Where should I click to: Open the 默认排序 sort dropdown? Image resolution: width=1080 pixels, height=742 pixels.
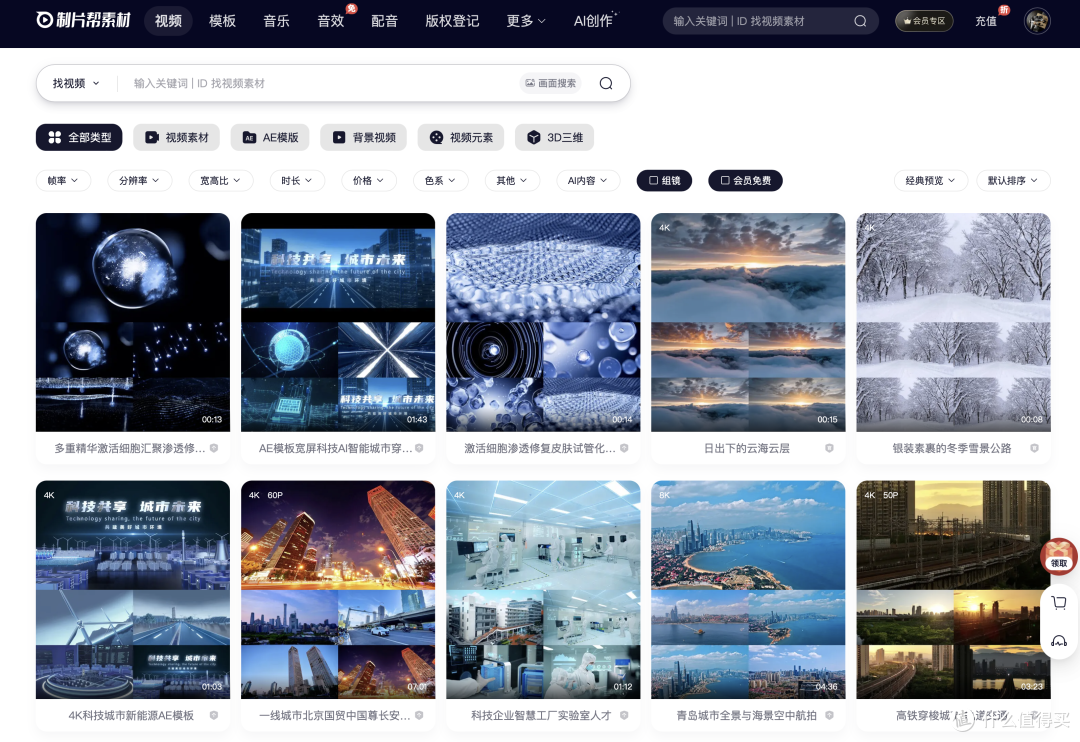point(1013,181)
